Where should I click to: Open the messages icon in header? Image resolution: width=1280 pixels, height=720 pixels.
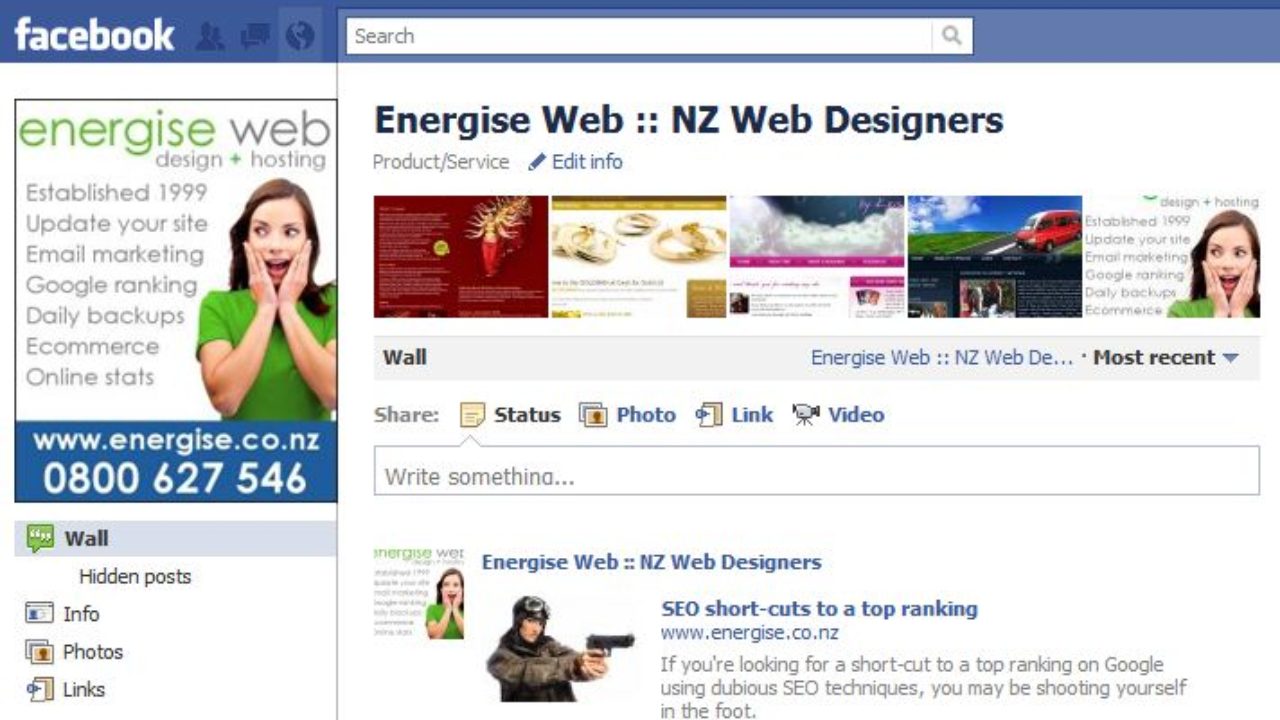(255, 37)
